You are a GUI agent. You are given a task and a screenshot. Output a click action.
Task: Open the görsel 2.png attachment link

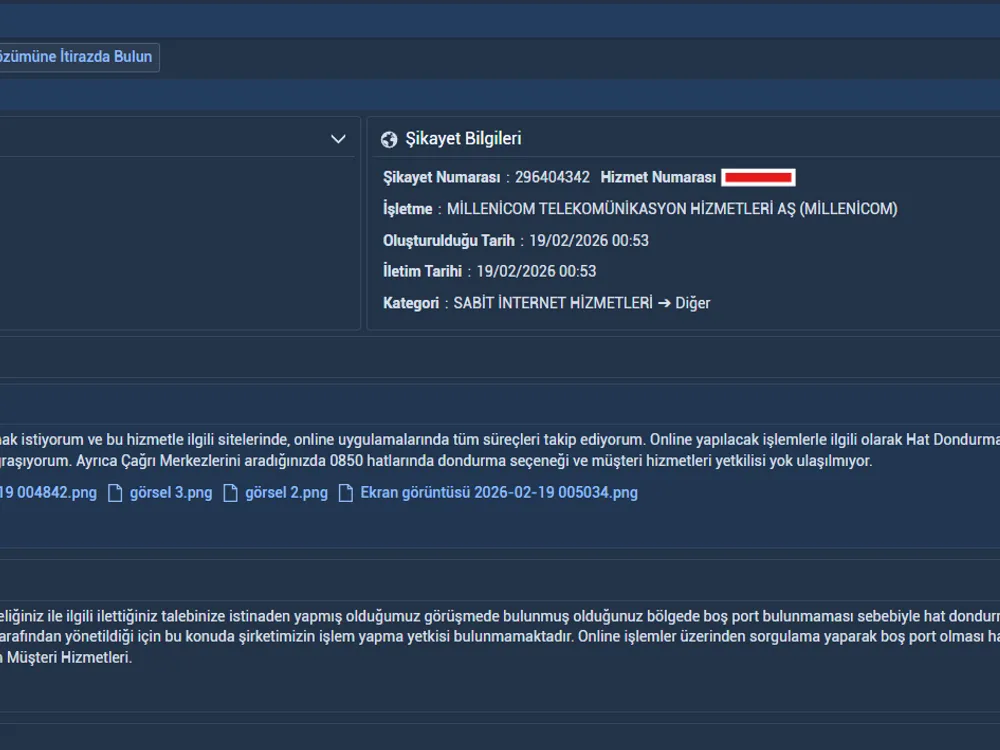pos(286,493)
